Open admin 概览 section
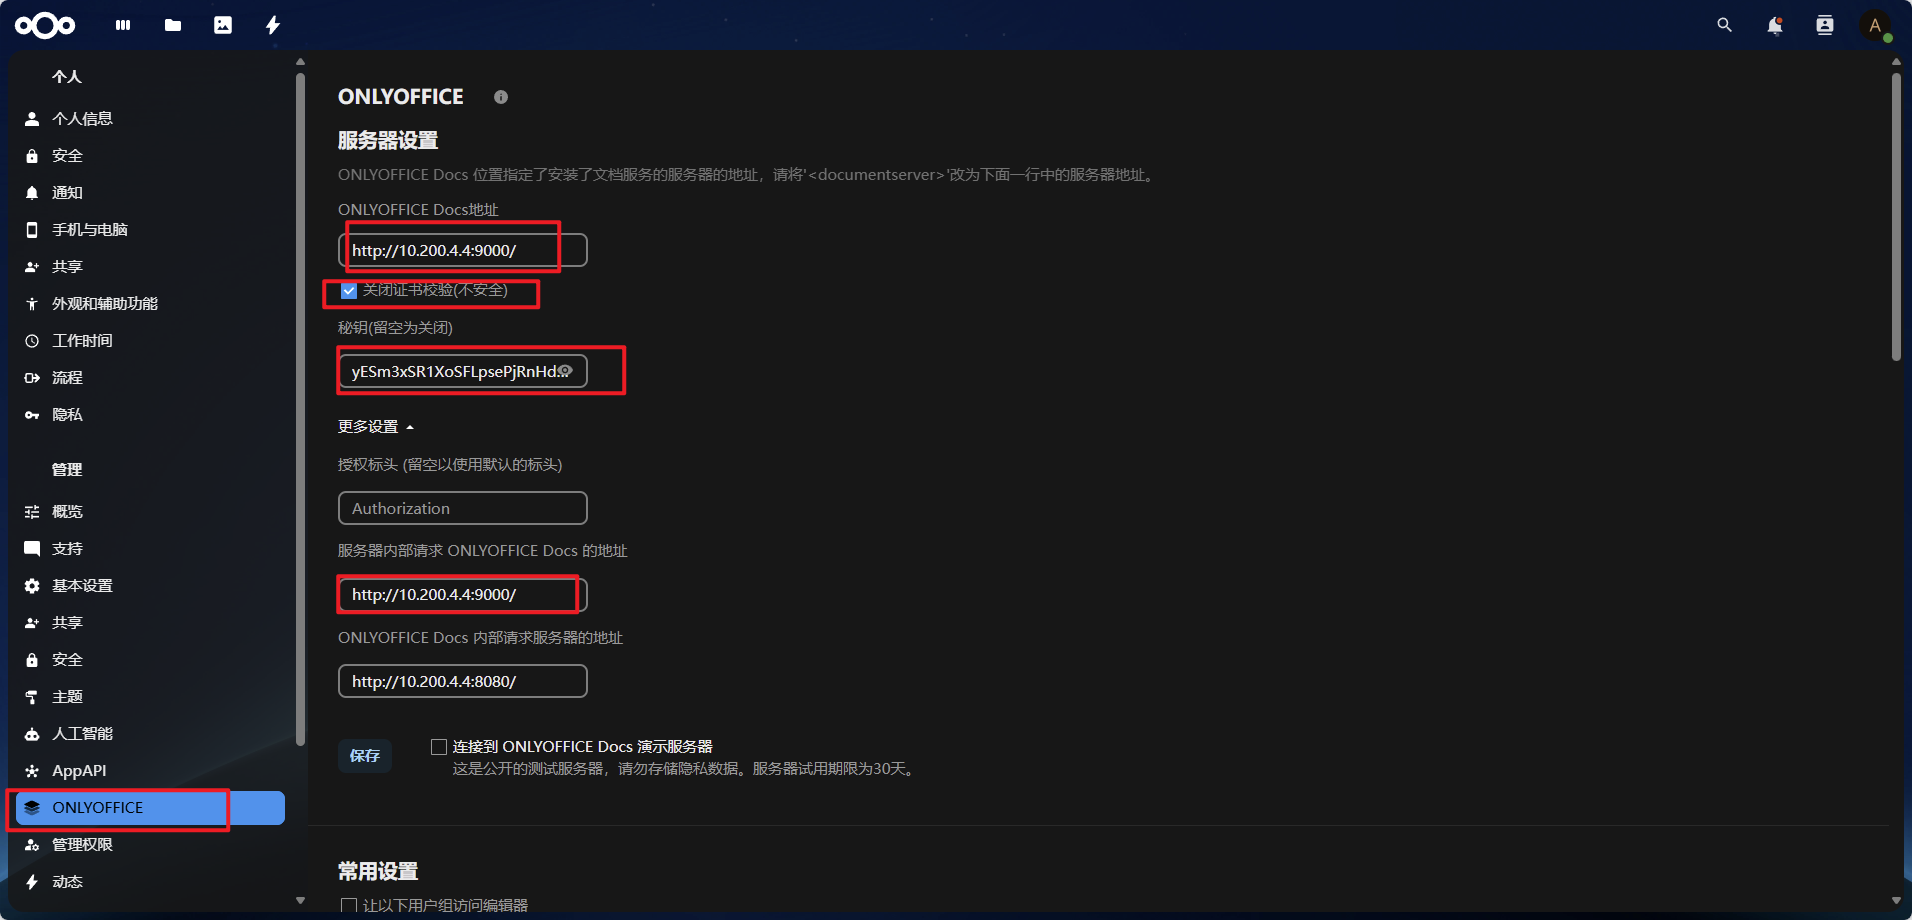Screen dimensions: 1912x920 click(150, 512)
